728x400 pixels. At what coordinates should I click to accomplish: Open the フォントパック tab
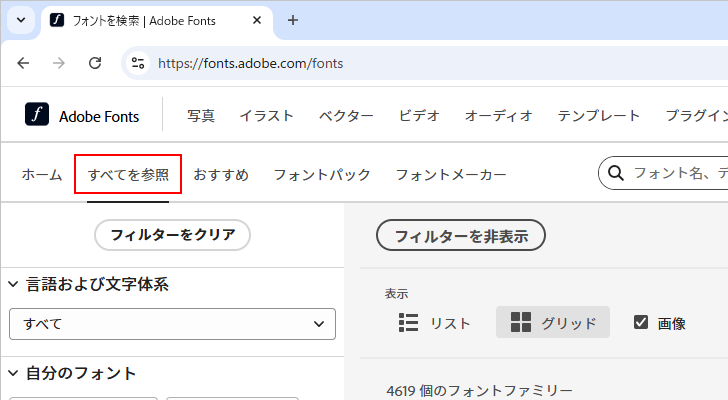pyautogui.click(x=322, y=175)
